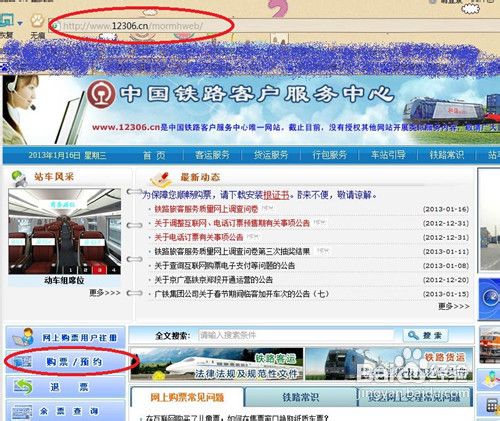Switch to the 铁路常识 tab below the banners
500x421 pixels.
pos(301,397)
